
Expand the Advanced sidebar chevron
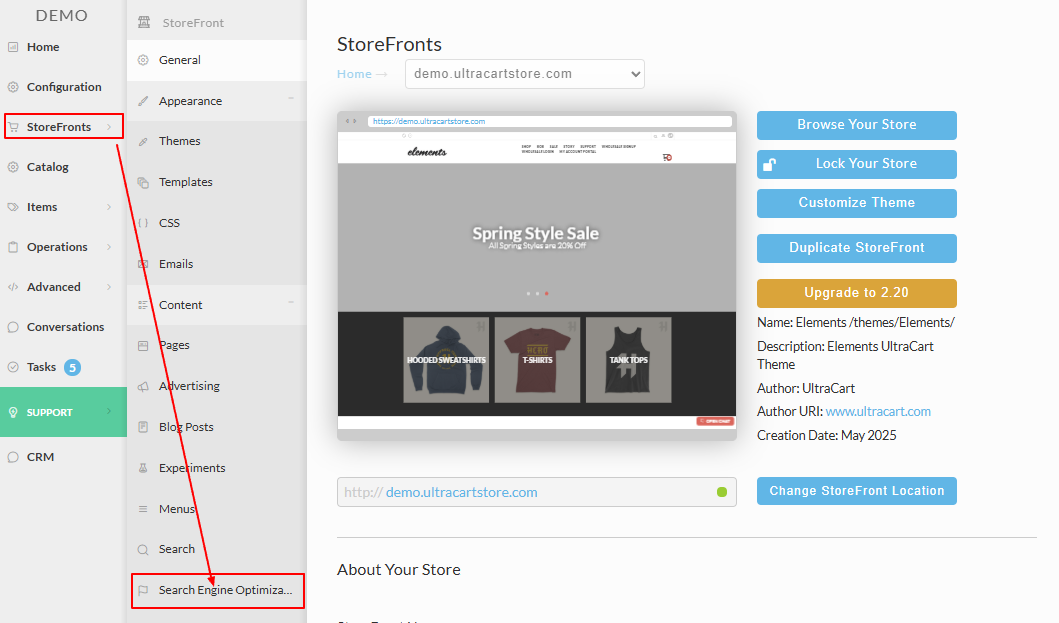pos(109,287)
